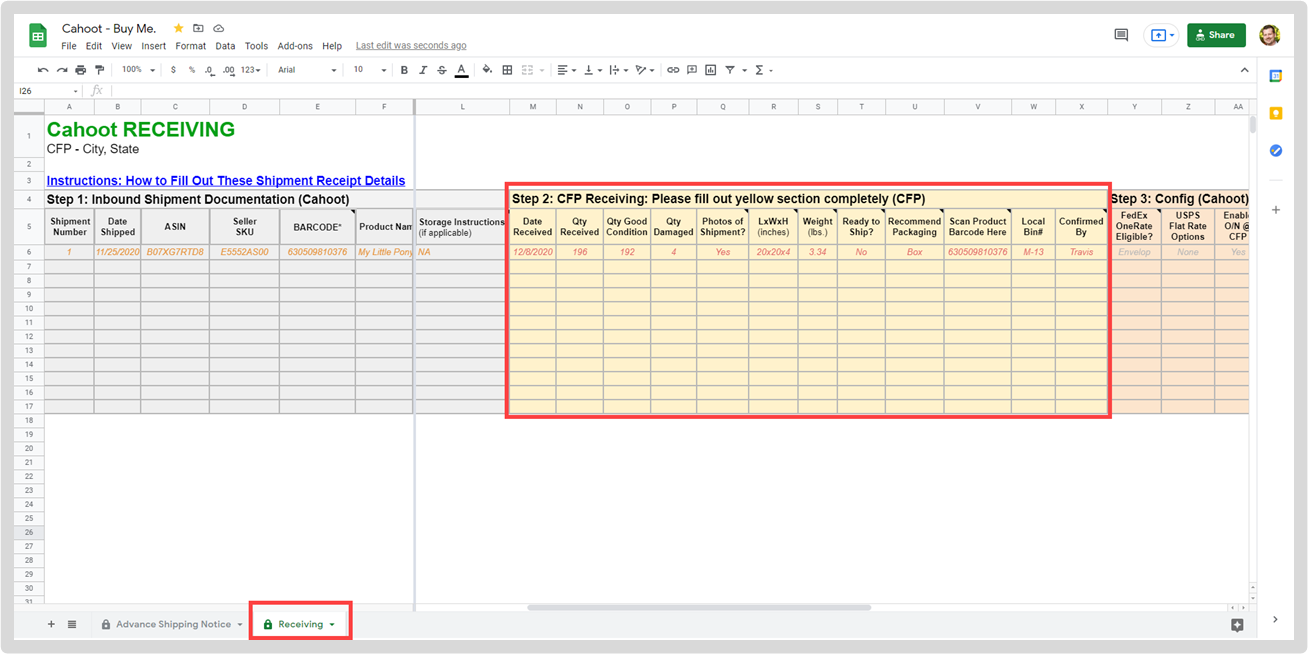Screen dimensions: 1308x654
Task: Open Calendar in the side panel
Action: [1276, 76]
